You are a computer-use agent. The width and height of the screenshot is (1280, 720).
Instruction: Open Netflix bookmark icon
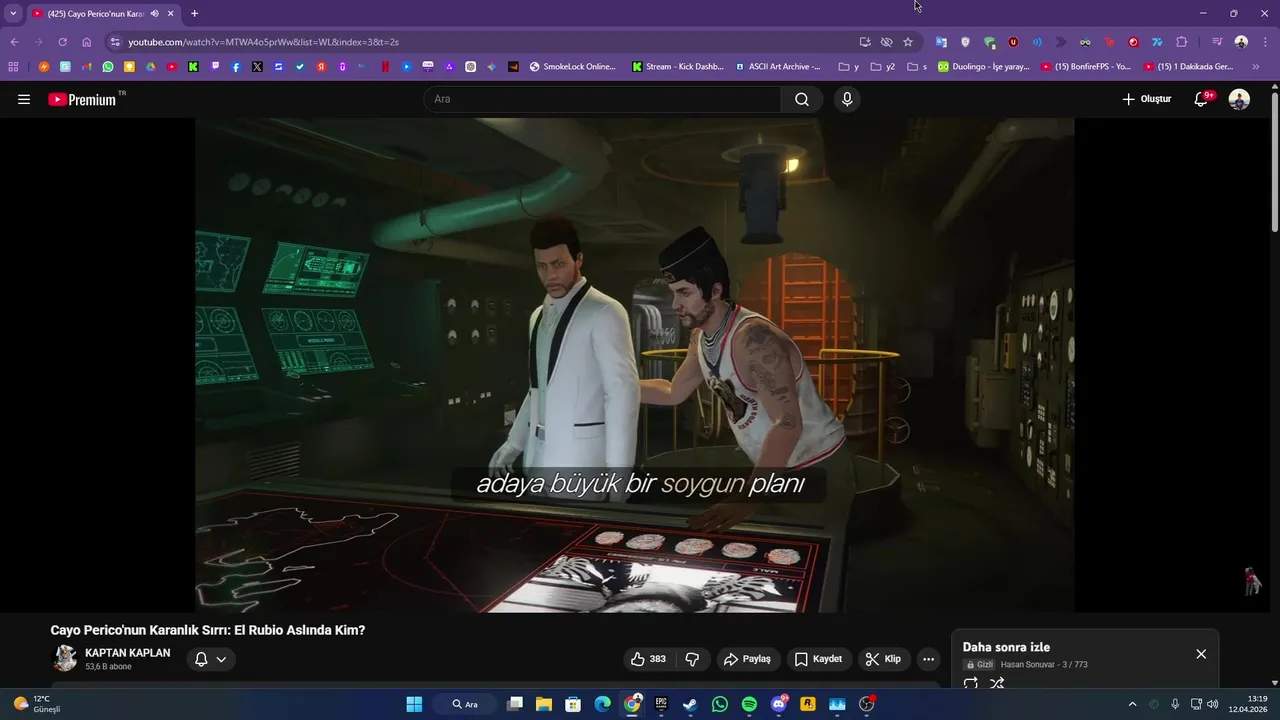[385, 67]
